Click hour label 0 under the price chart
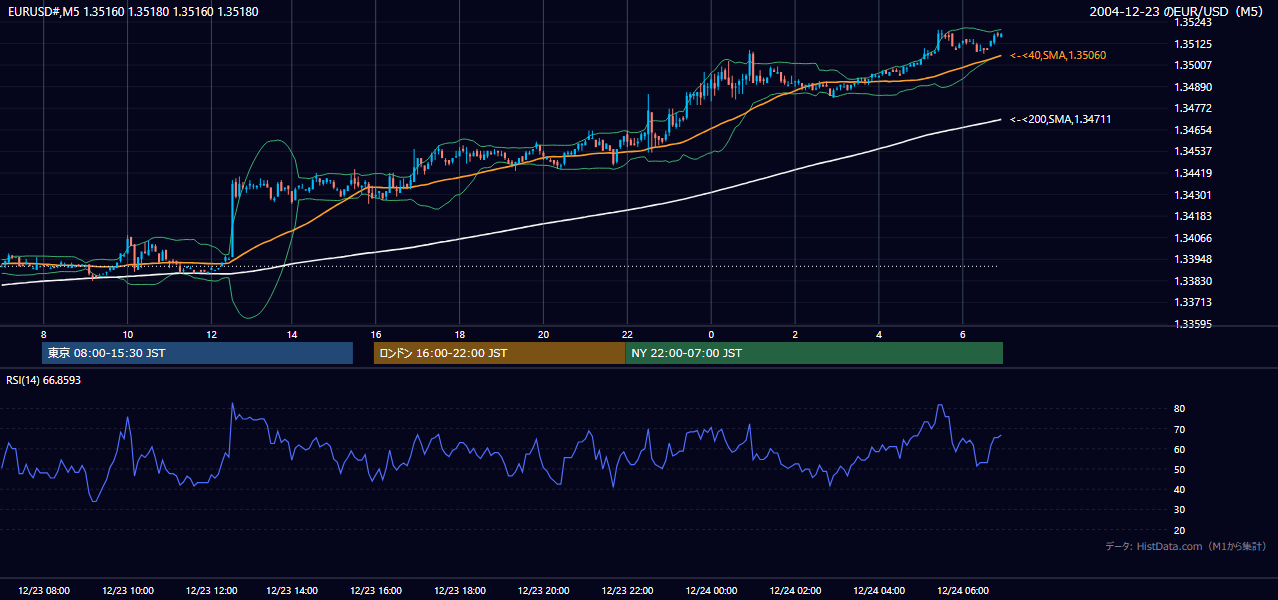1278x600 pixels. pyautogui.click(x=711, y=334)
